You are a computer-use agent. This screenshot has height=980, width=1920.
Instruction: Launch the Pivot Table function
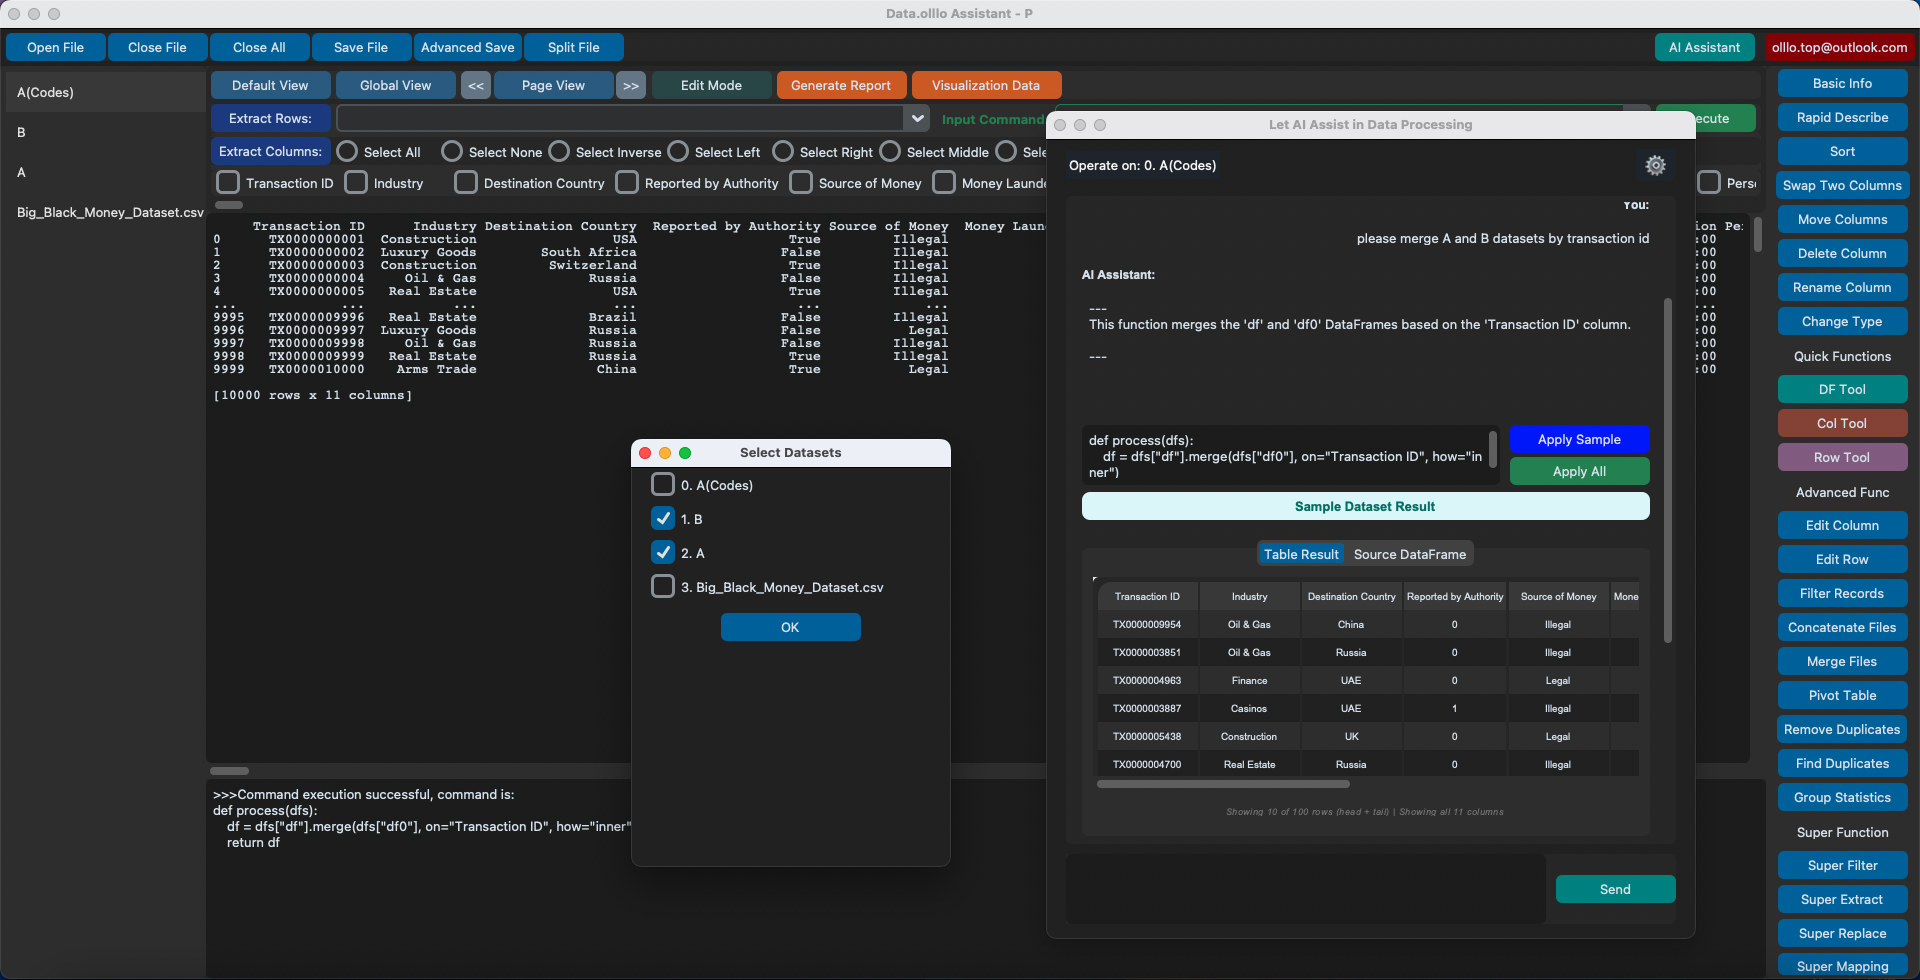click(1841, 695)
